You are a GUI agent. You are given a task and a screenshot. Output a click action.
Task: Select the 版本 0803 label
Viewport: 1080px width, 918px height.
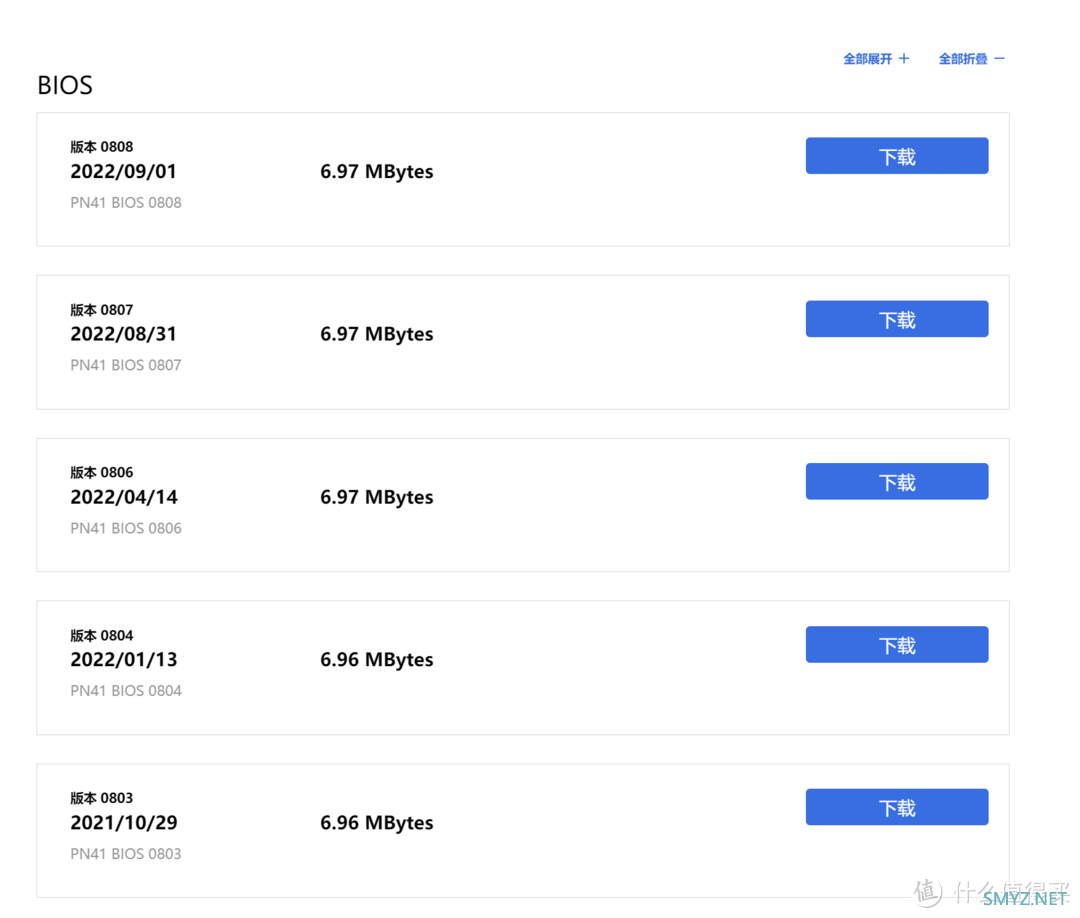click(x=101, y=798)
